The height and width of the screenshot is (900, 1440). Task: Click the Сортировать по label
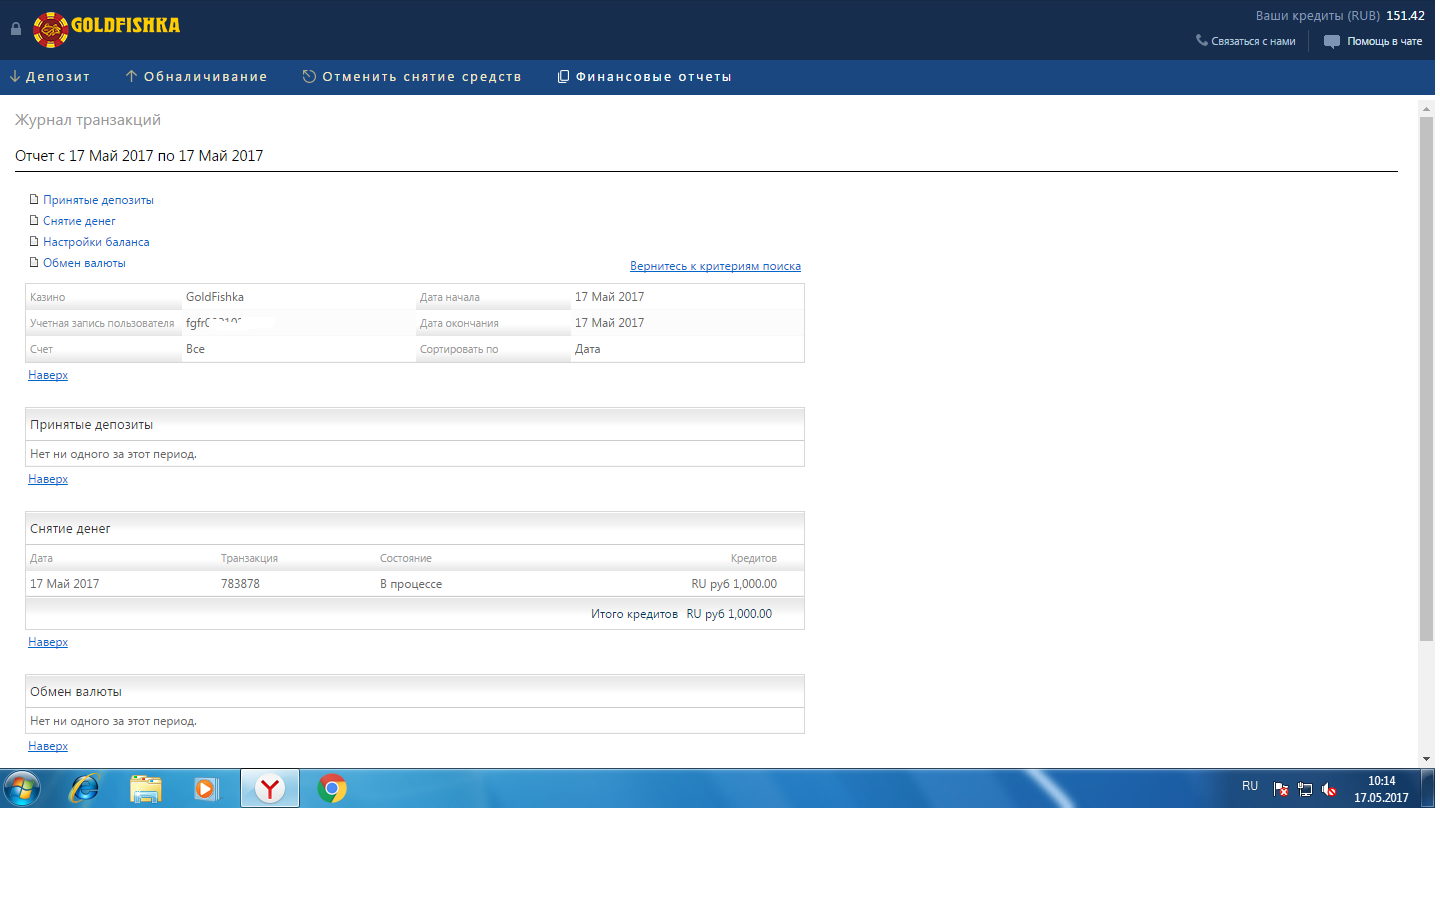pyautogui.click(x=459, y=349)
